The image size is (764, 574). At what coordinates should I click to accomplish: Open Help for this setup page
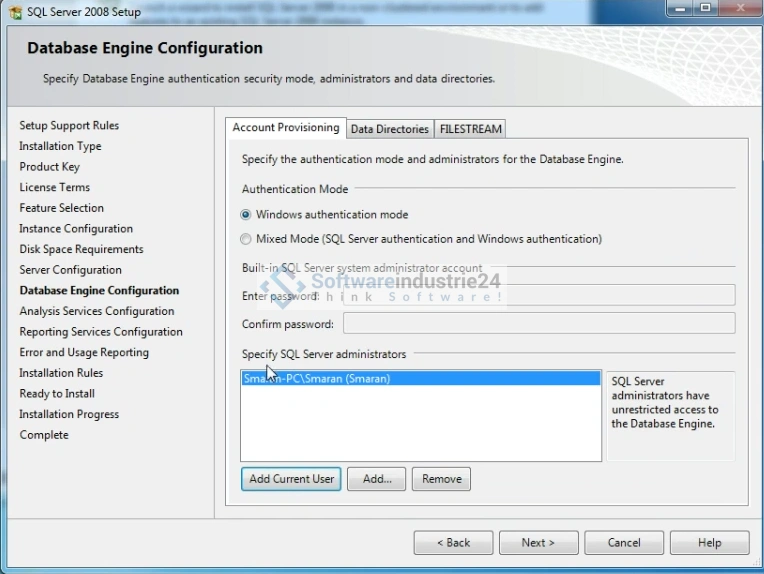point(709,542)
